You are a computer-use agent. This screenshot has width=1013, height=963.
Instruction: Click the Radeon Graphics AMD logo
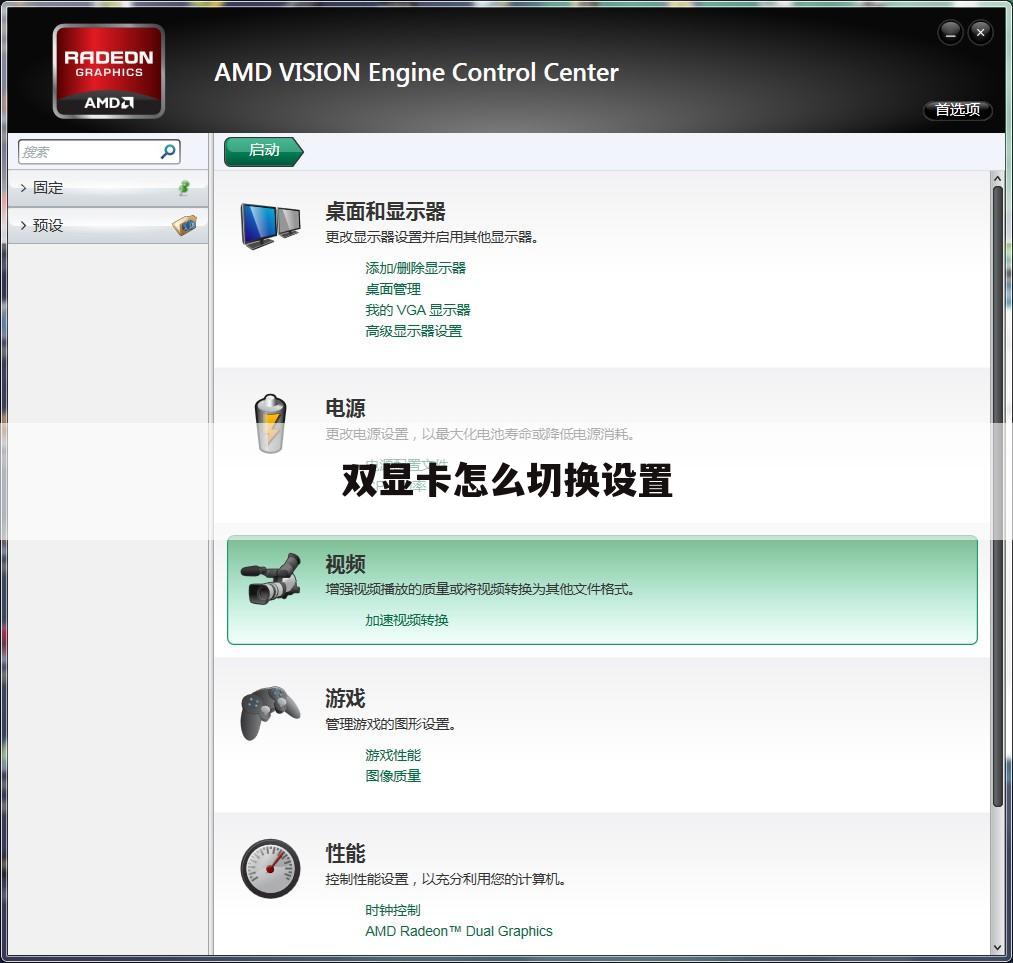tap(109, 71)
